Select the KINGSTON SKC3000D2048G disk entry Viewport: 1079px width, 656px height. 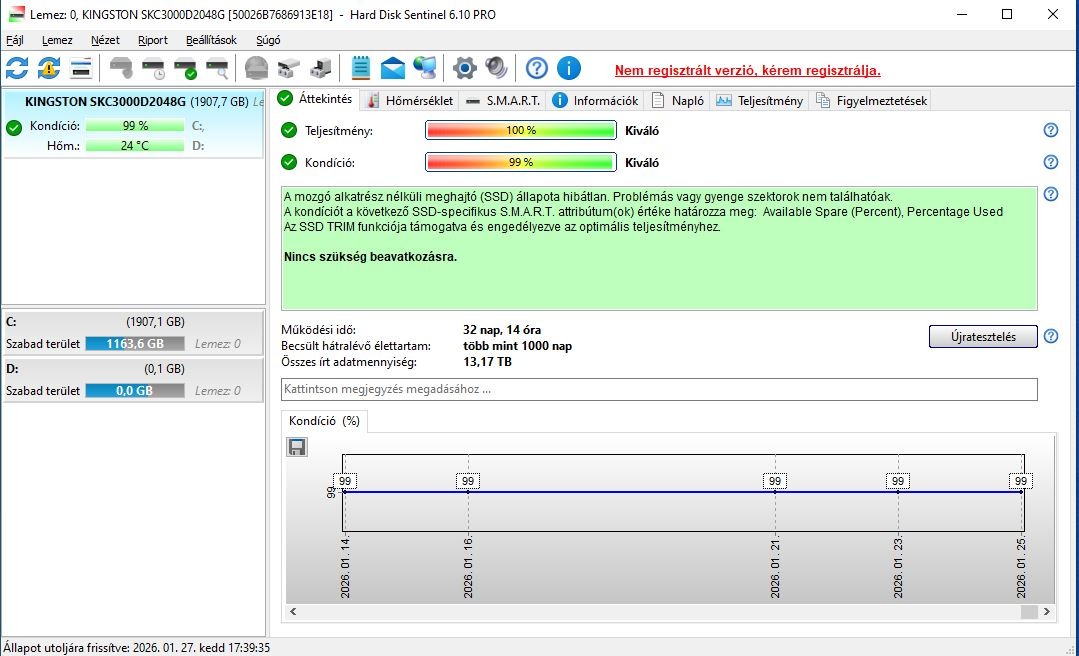(133, 124)
